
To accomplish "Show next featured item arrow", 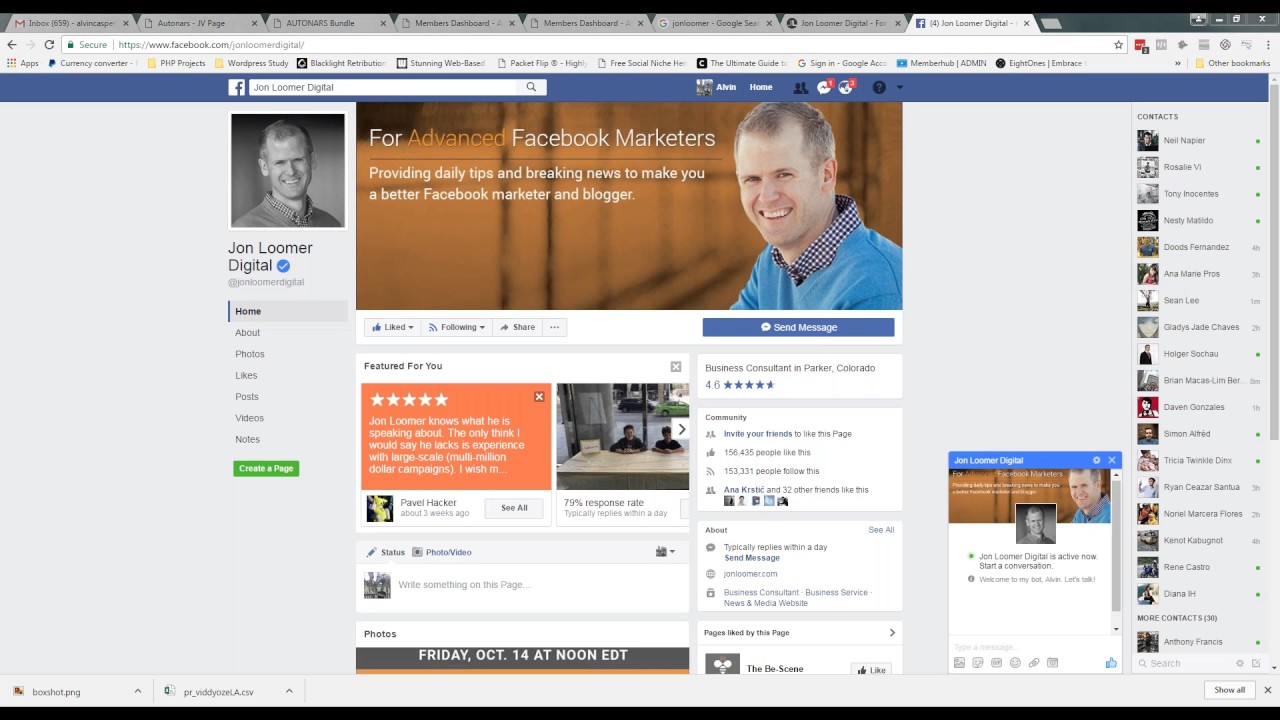I will pos(682,430).
